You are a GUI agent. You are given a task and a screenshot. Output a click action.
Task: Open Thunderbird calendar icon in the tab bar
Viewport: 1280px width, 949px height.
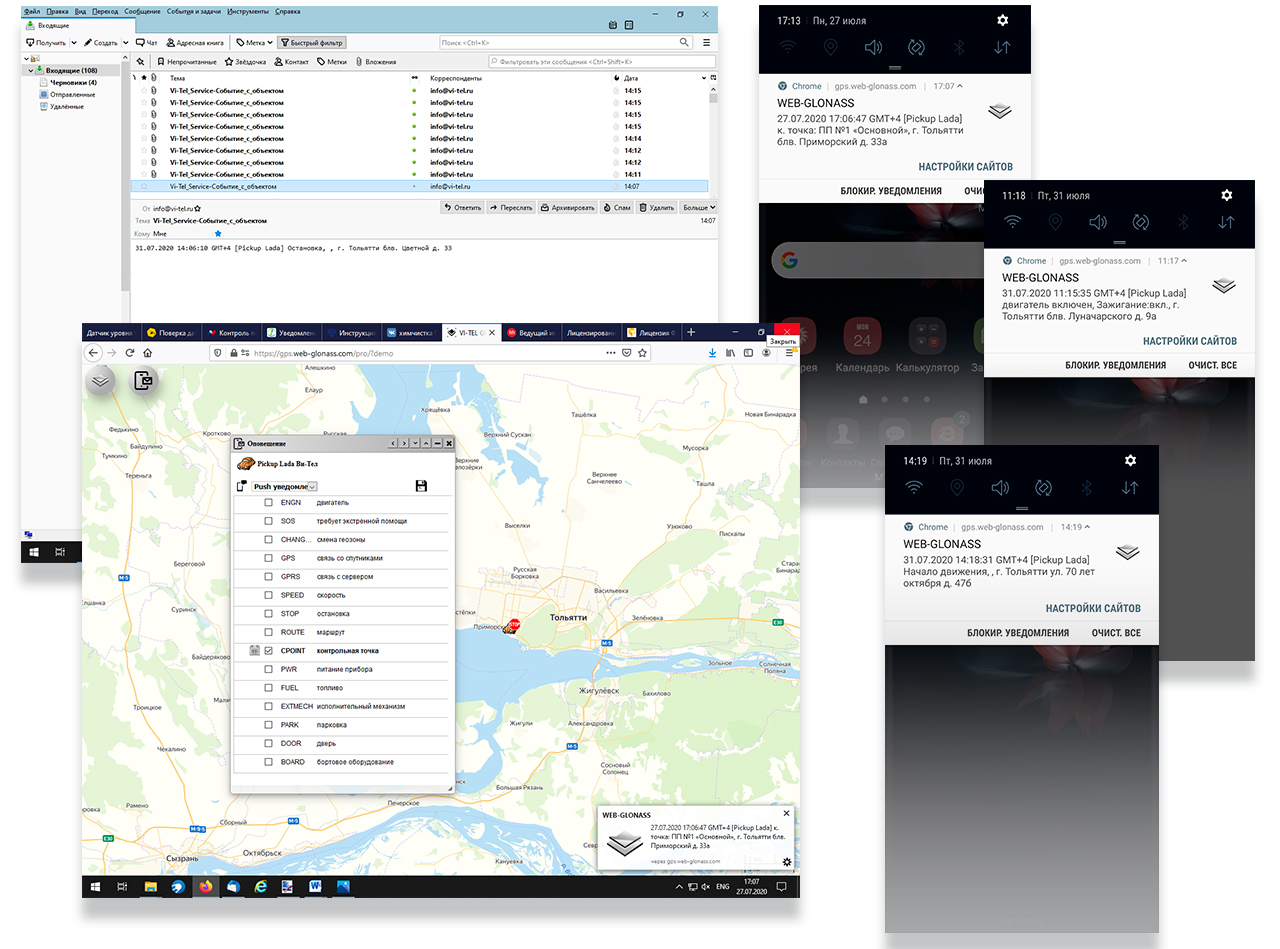click(x=612, y=24)
